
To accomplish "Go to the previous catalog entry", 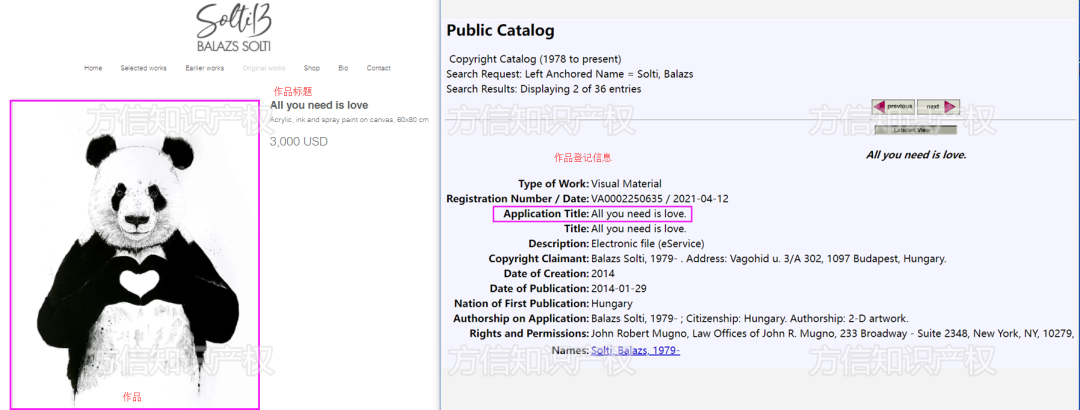I will pos(893,106).
